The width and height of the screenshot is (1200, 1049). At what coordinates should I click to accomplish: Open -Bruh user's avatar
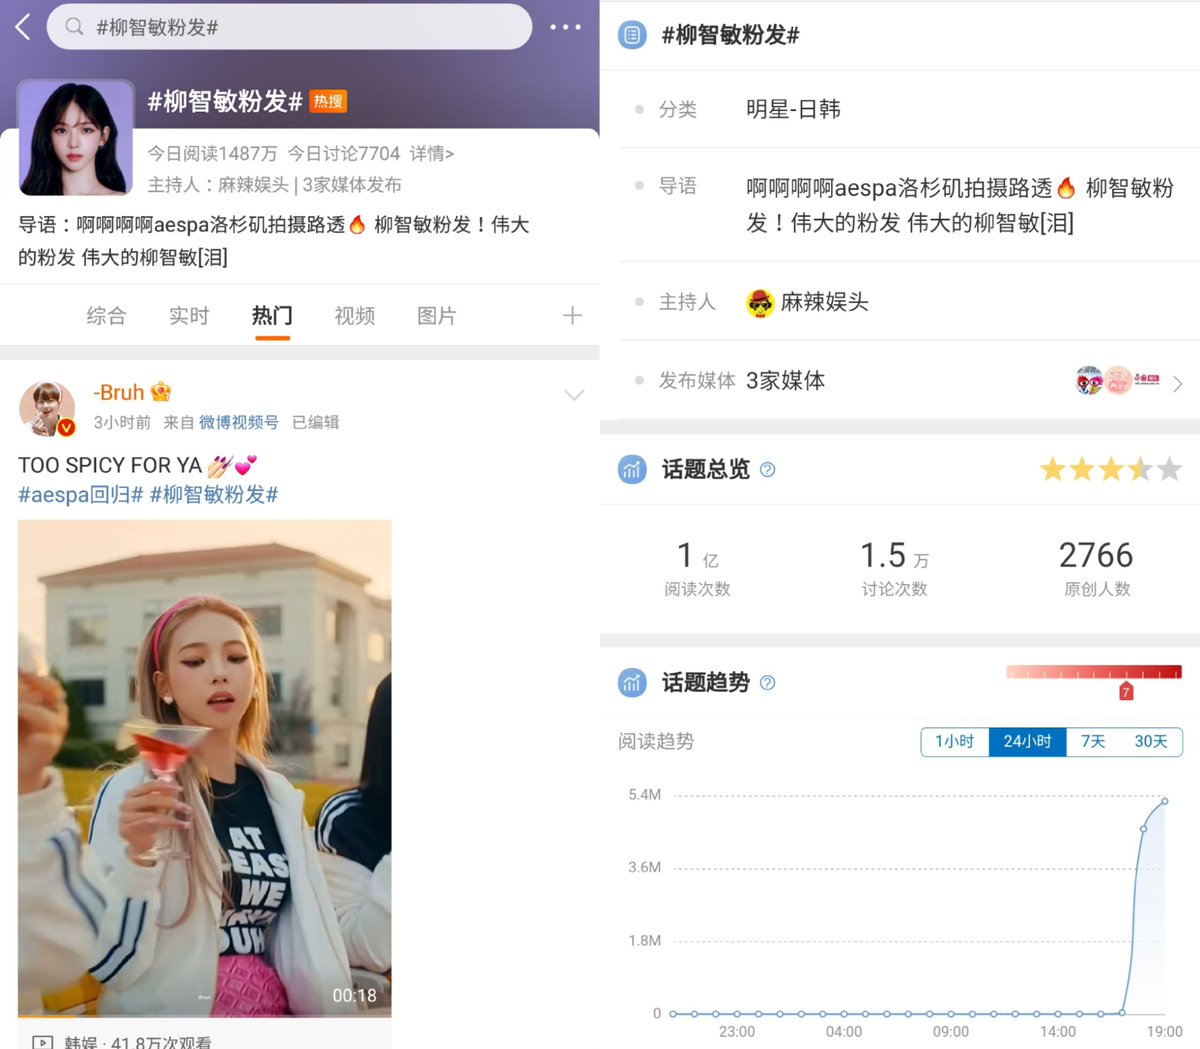click(47, 409)
